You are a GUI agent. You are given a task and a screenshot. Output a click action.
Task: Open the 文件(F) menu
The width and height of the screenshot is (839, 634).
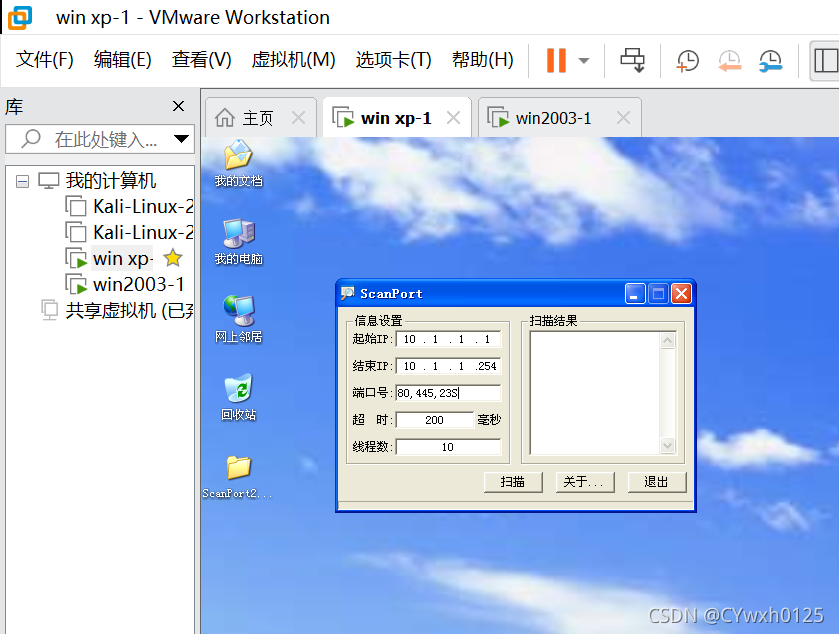point(44,59)
